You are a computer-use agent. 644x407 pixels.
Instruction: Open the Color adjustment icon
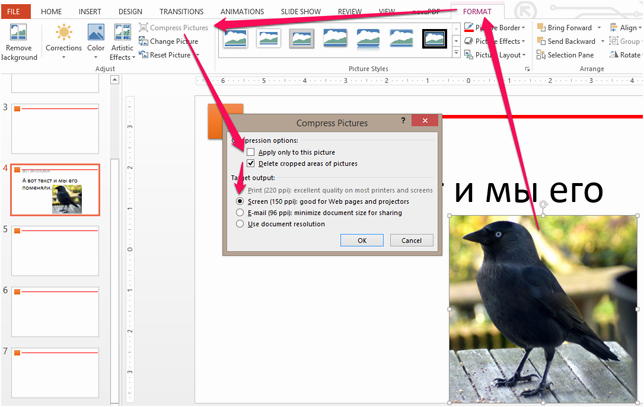(x=95, y=32)
